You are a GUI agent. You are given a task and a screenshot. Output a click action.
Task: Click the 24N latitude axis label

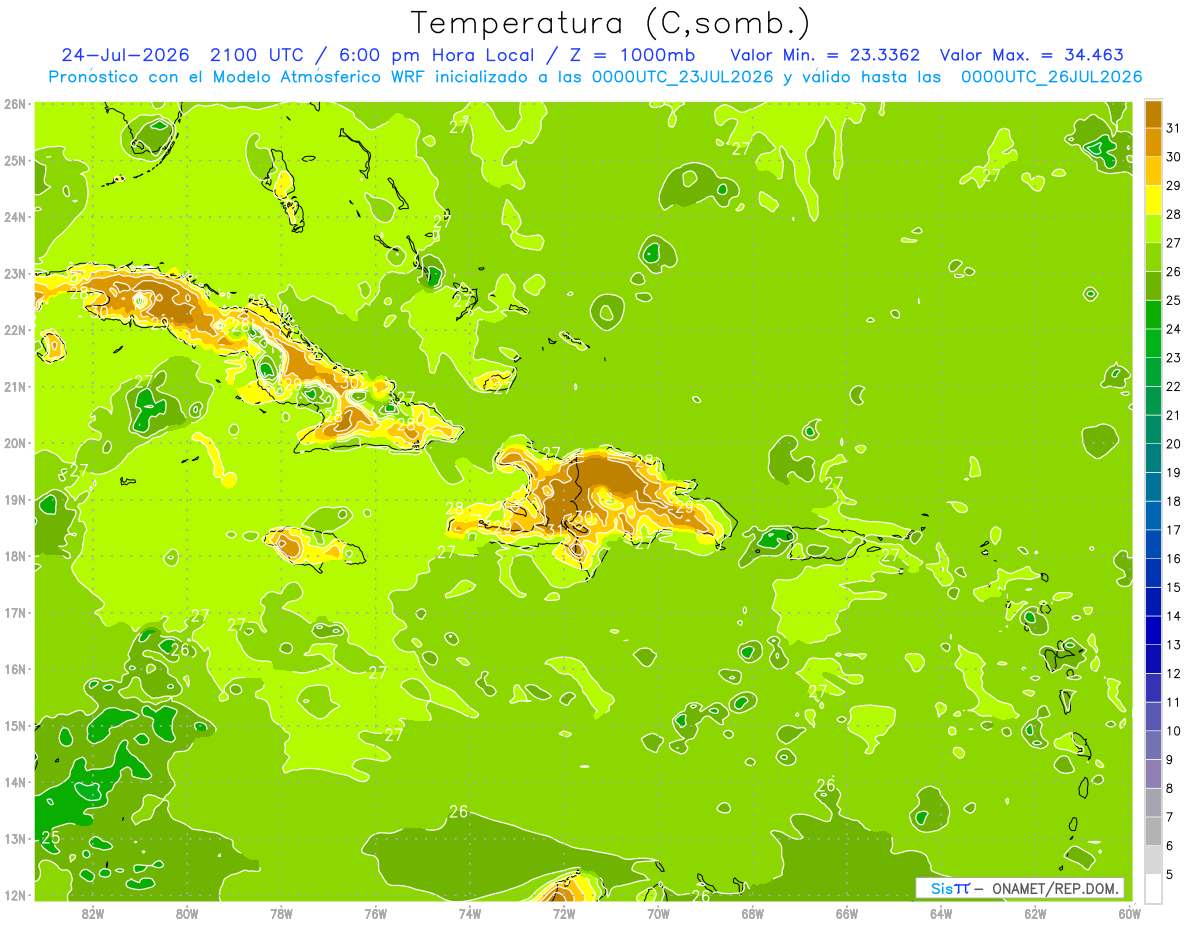15,217
